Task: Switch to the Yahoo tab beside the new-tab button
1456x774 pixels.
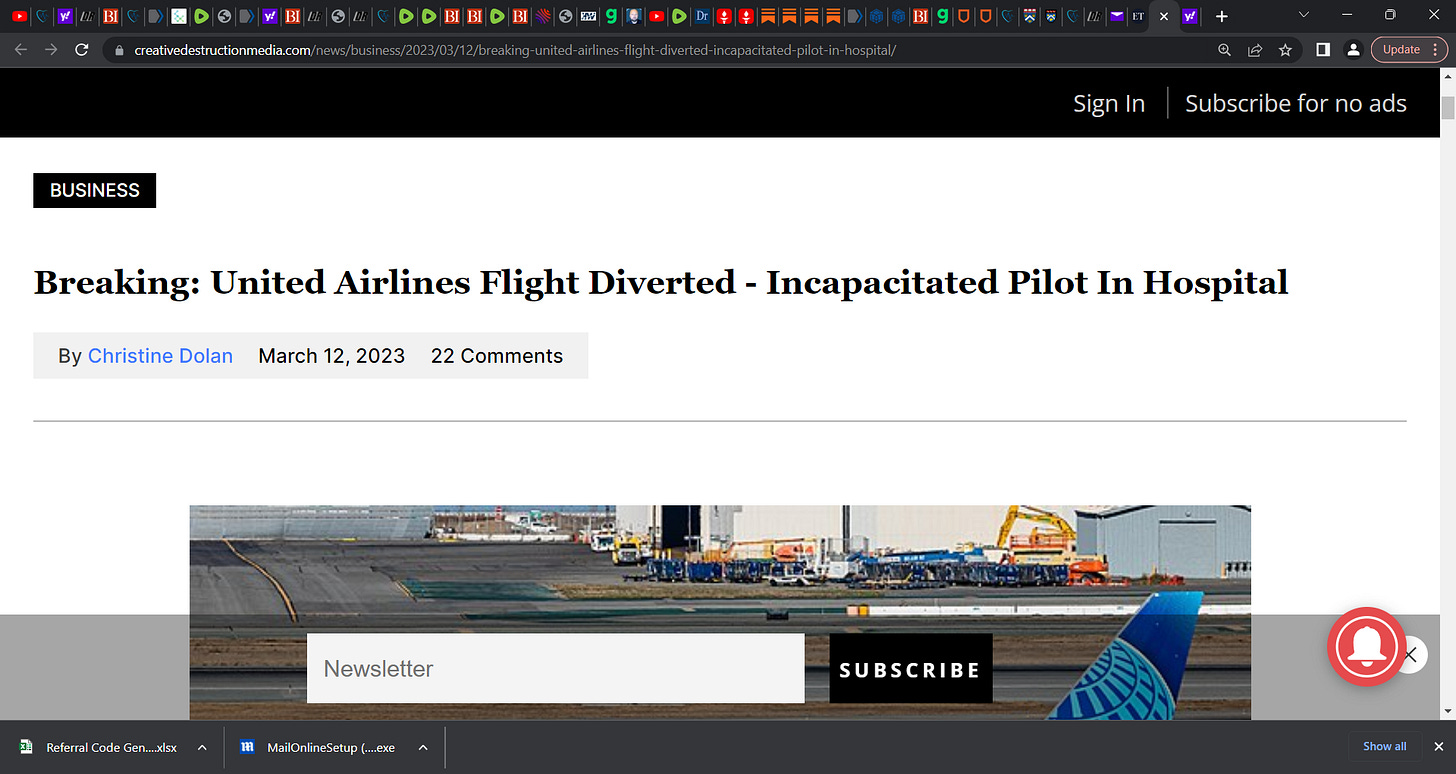Action: coord(1189,16)
